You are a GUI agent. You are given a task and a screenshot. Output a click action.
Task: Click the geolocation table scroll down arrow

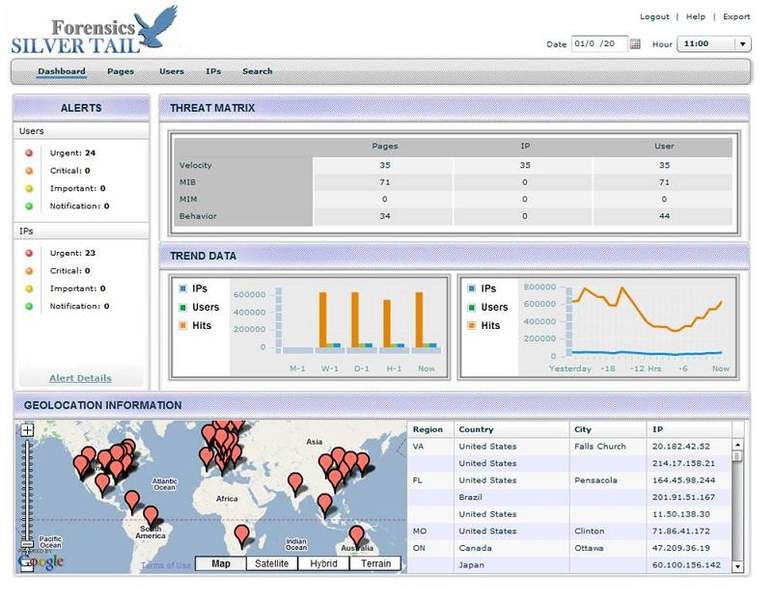coord(737,566)
